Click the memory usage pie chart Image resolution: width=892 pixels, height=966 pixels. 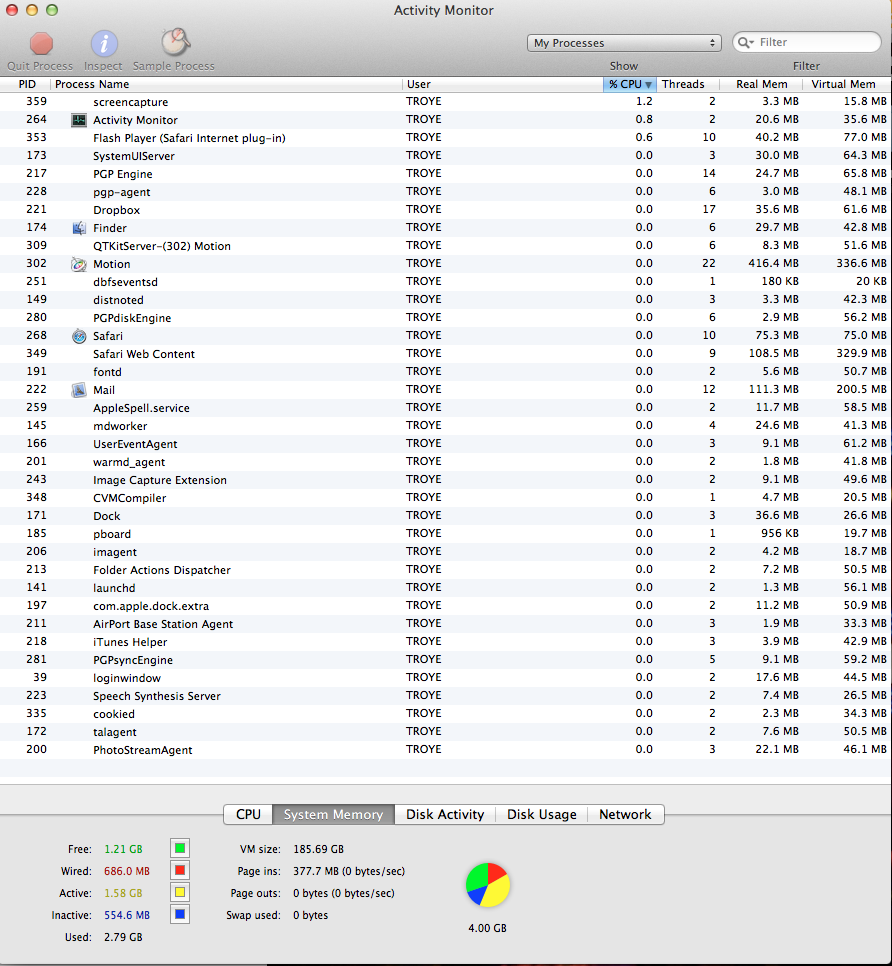click(x=488, y=885)
